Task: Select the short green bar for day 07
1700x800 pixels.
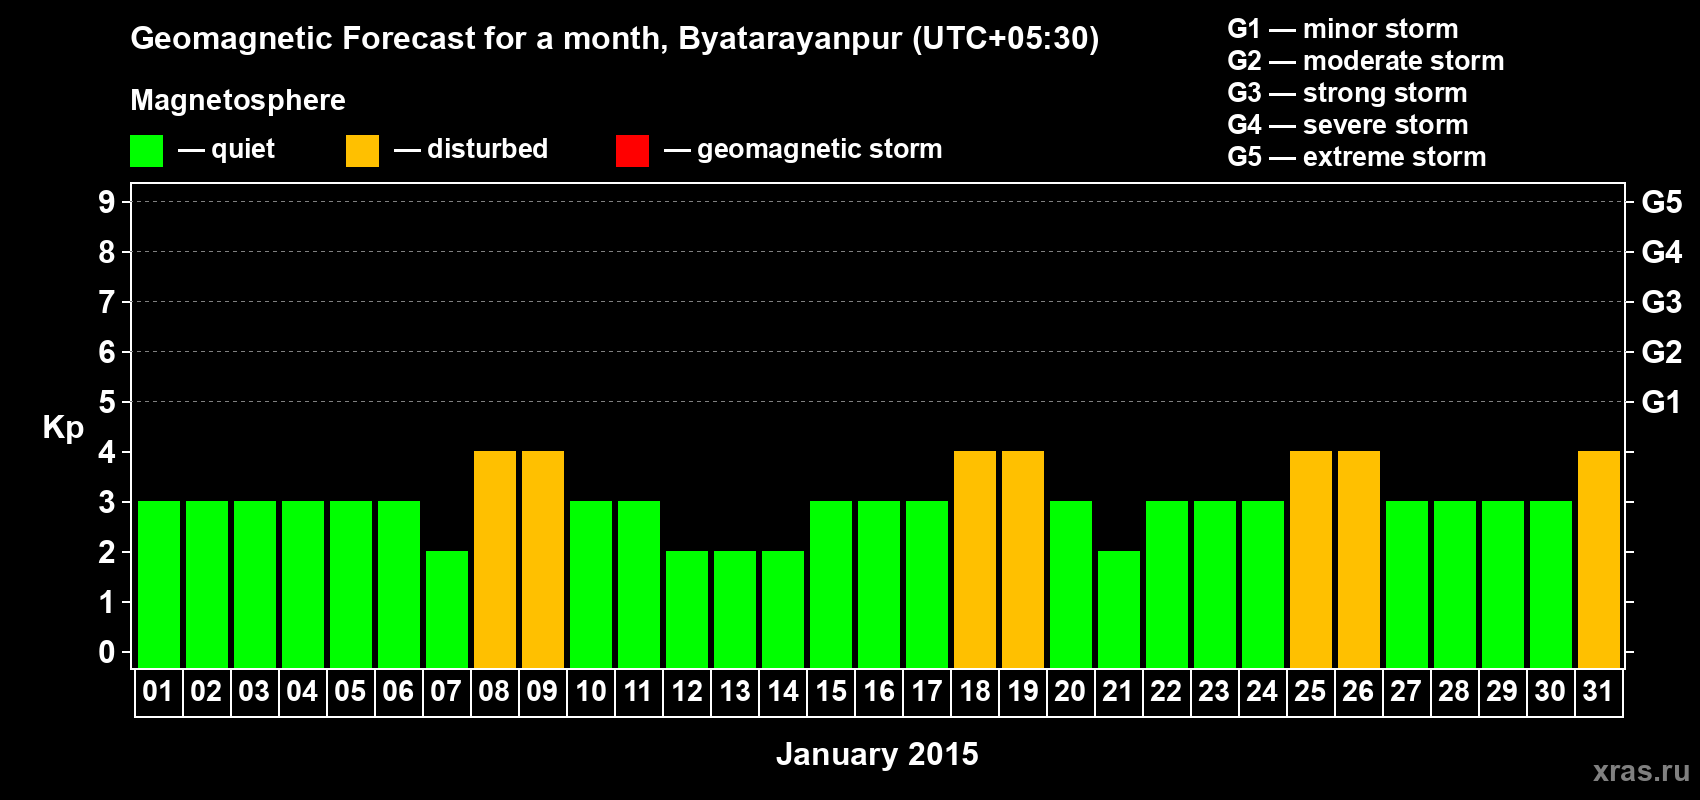Action: click(x=447, y=609)
